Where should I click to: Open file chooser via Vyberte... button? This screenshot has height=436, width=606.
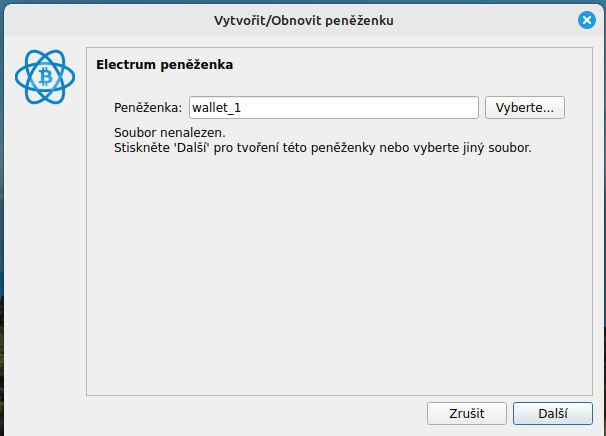525,107
